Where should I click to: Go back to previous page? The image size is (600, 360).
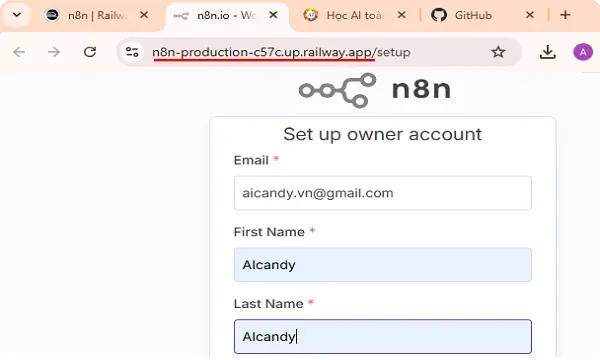click(x=19, y=52)
